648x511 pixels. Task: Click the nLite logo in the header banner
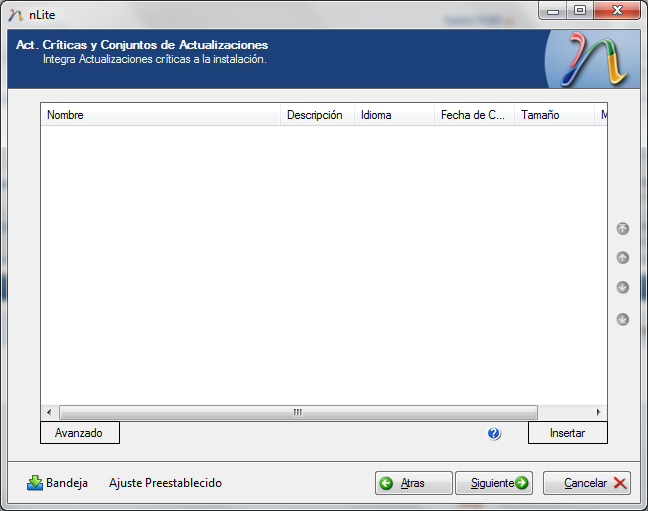(595, 59)
